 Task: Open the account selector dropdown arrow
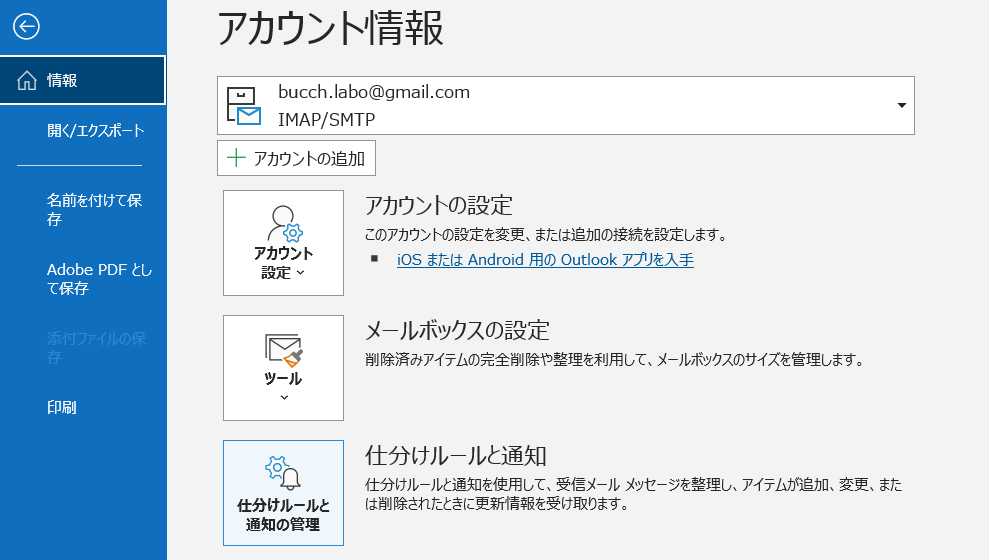[901, 105]
